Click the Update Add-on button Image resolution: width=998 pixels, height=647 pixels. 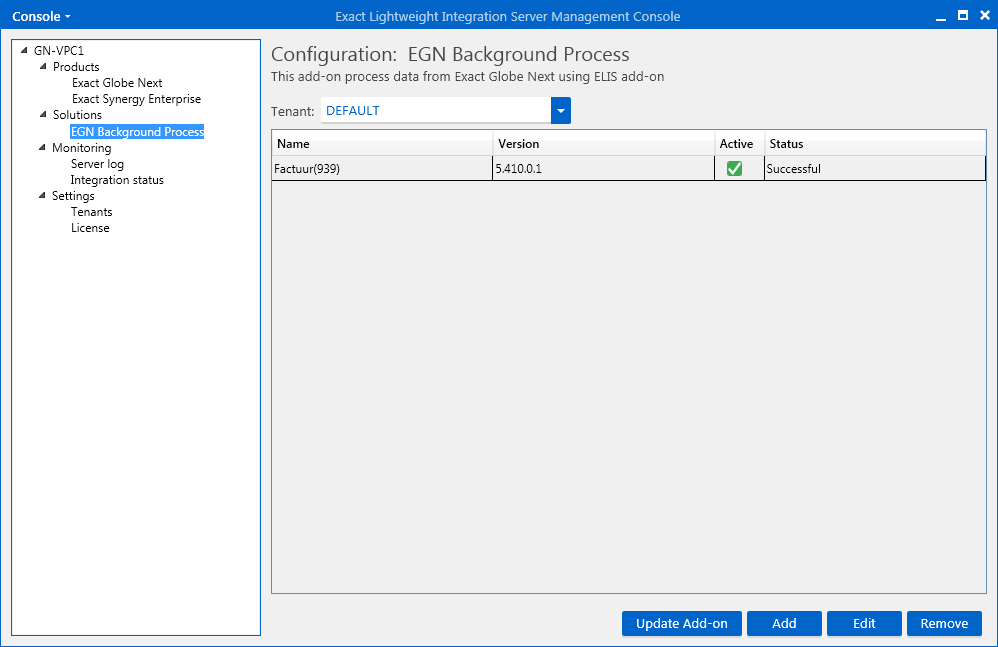coord(682,623)
